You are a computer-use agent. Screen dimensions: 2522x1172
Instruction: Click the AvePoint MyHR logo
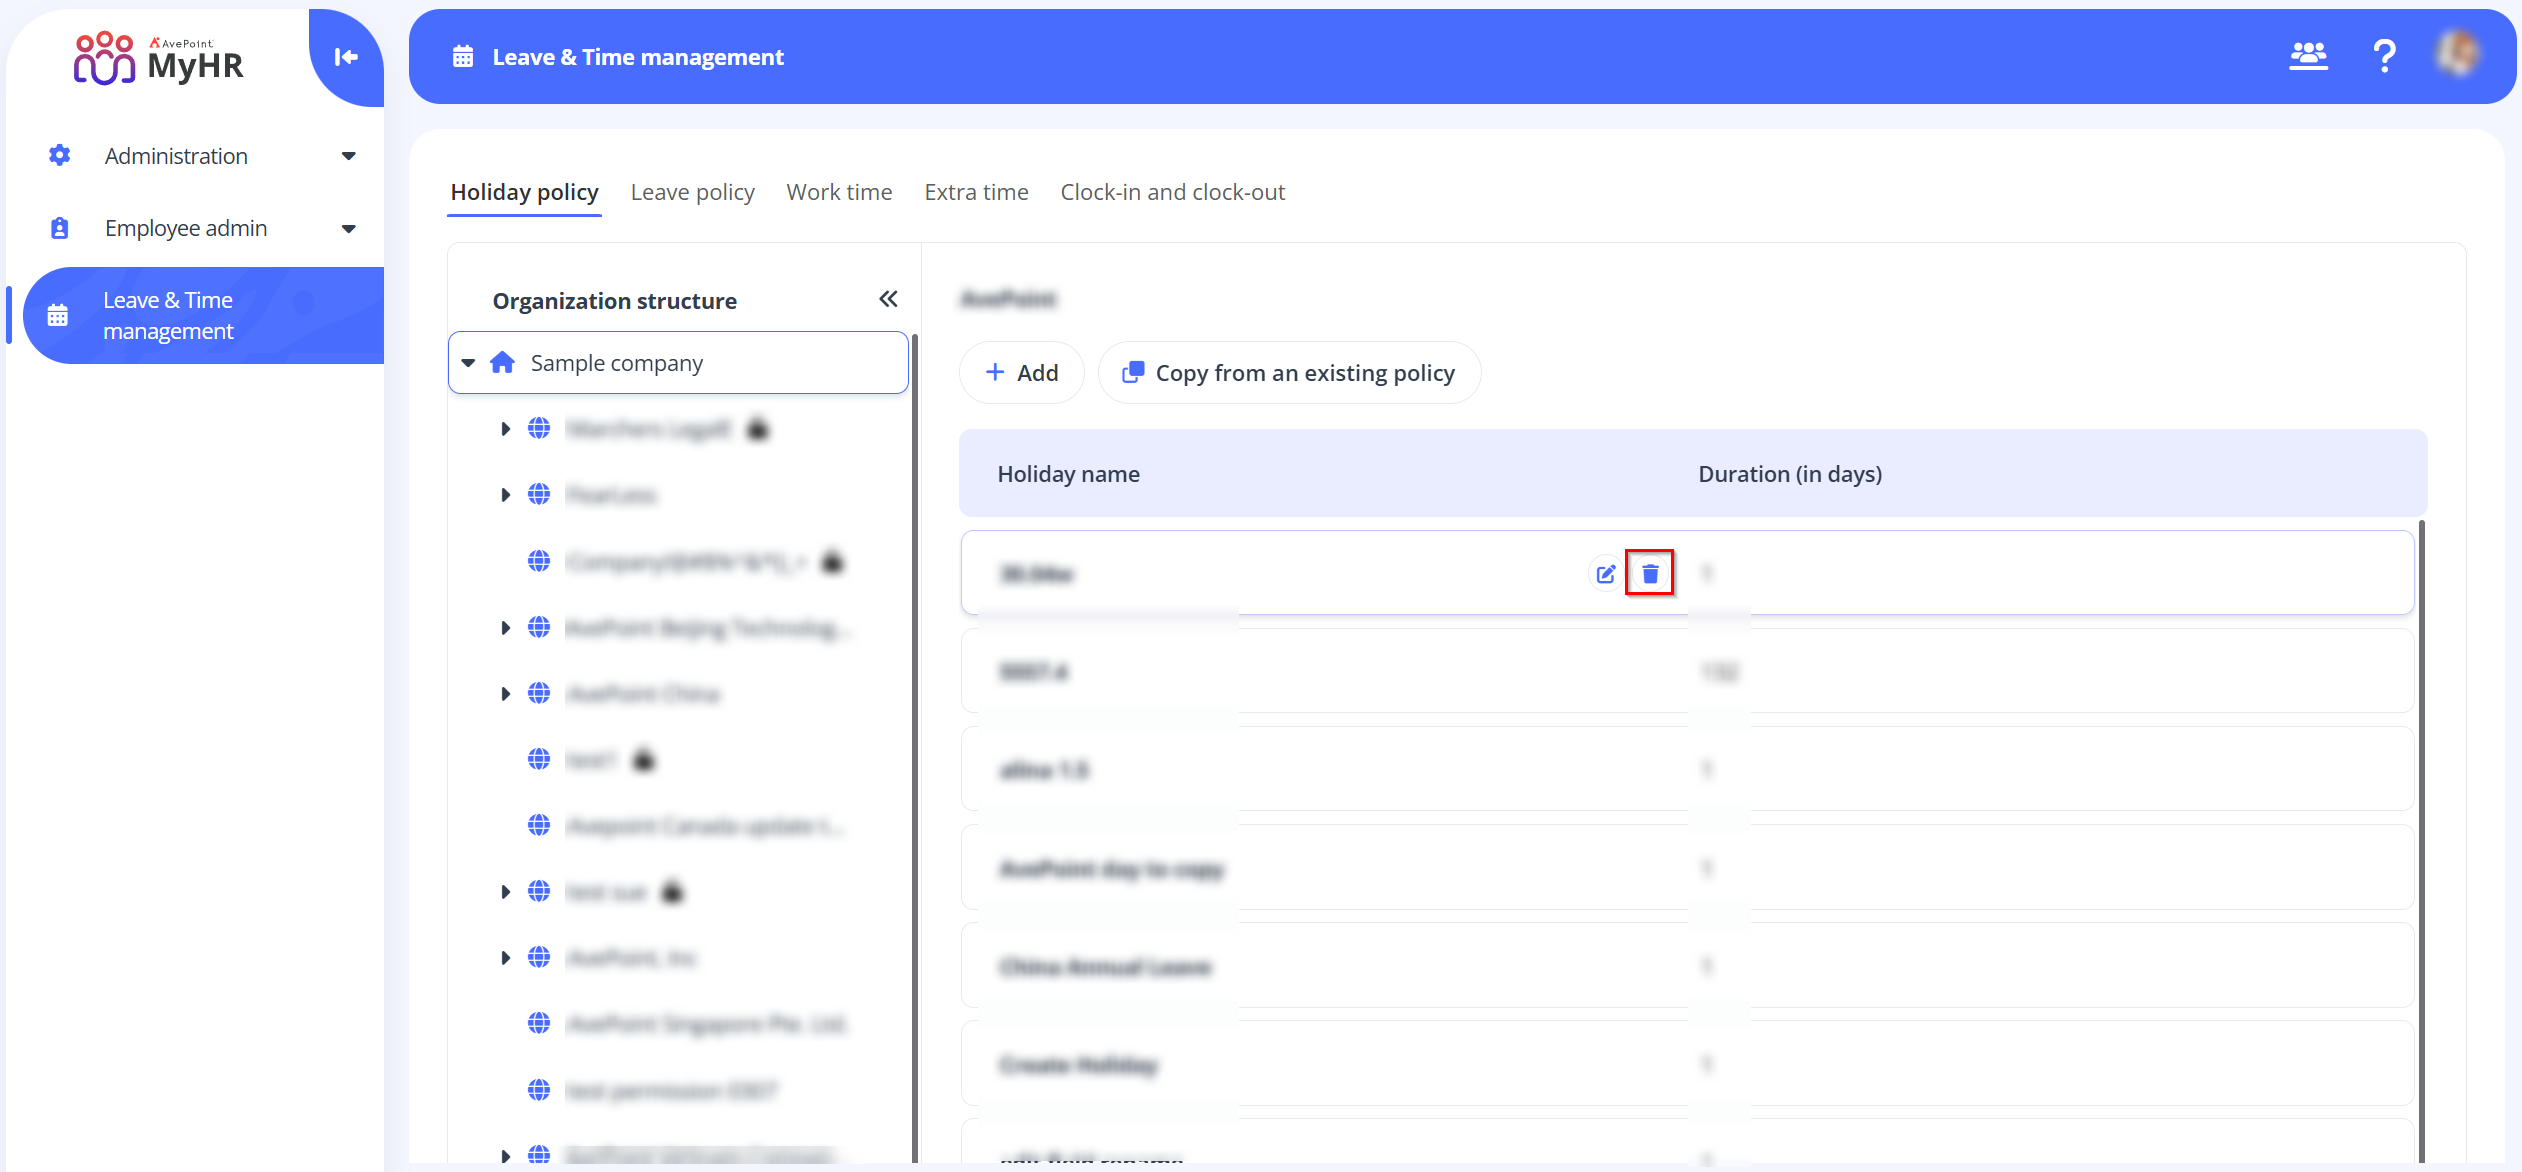pos(158,58)
